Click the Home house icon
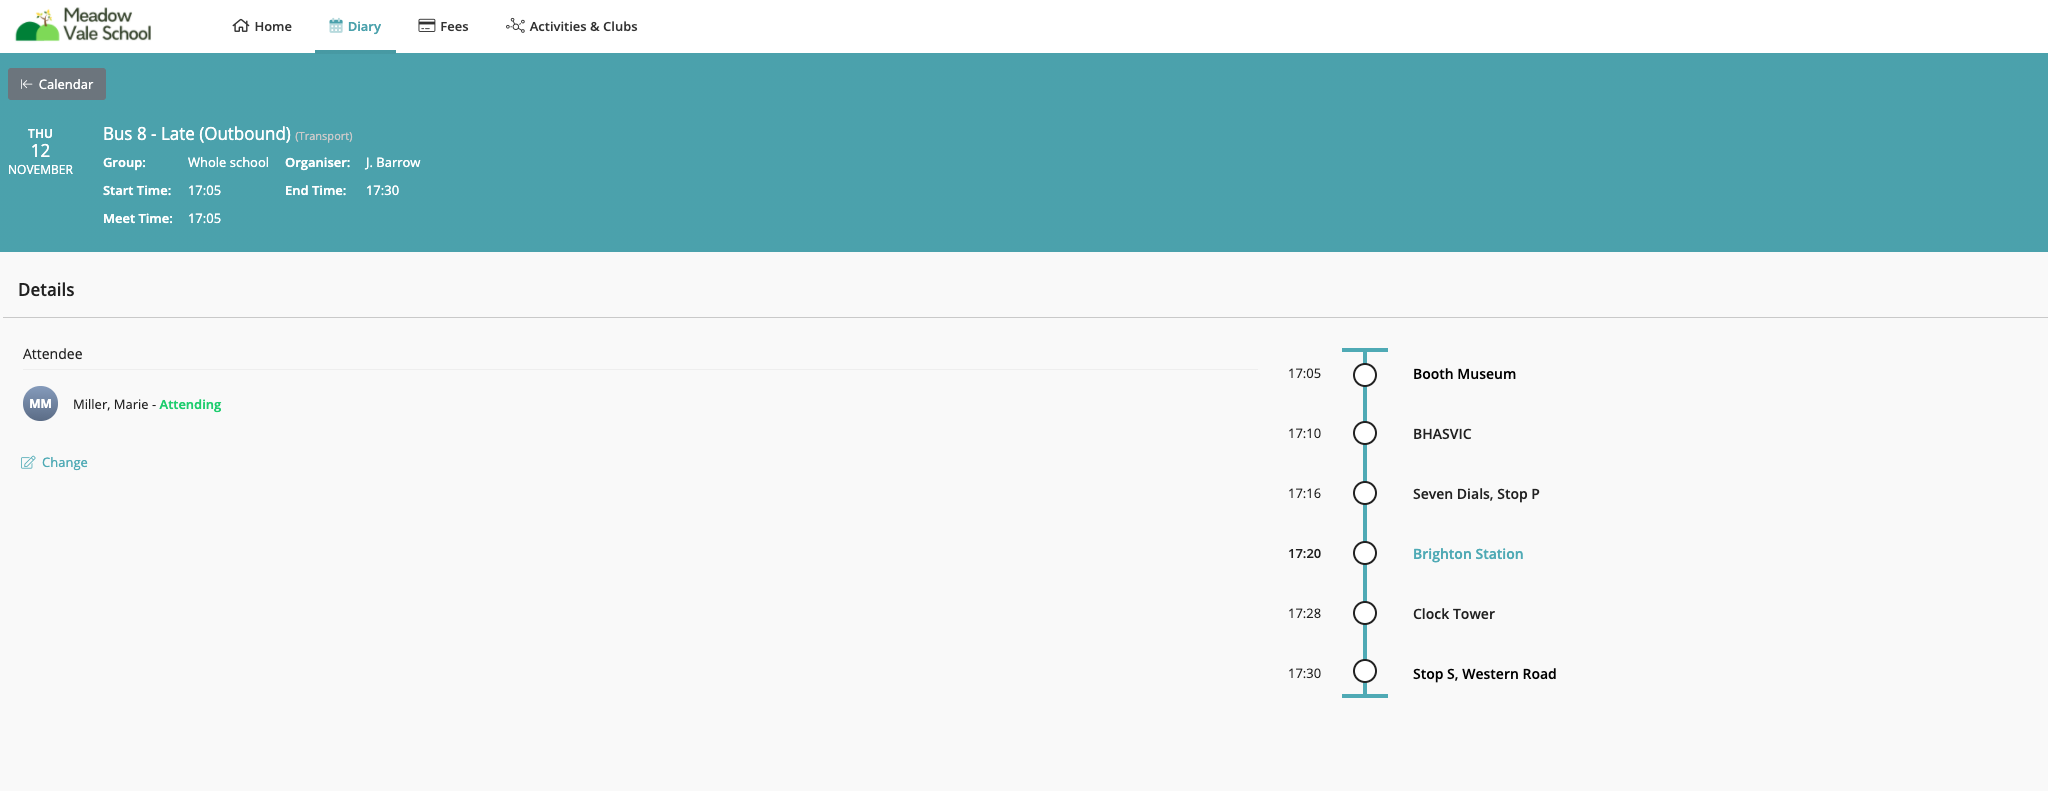 pyautogui.click(x=241, y=26)
